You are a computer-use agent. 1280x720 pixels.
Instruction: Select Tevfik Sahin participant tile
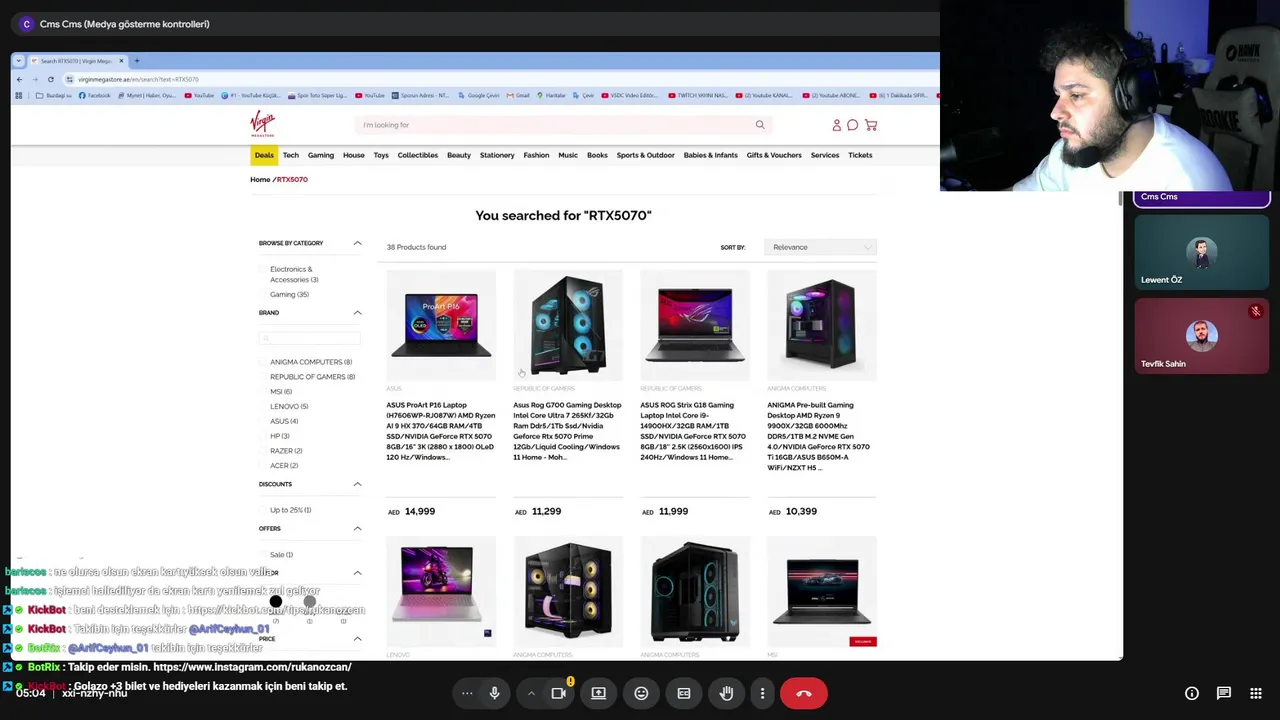[1201, 335]
